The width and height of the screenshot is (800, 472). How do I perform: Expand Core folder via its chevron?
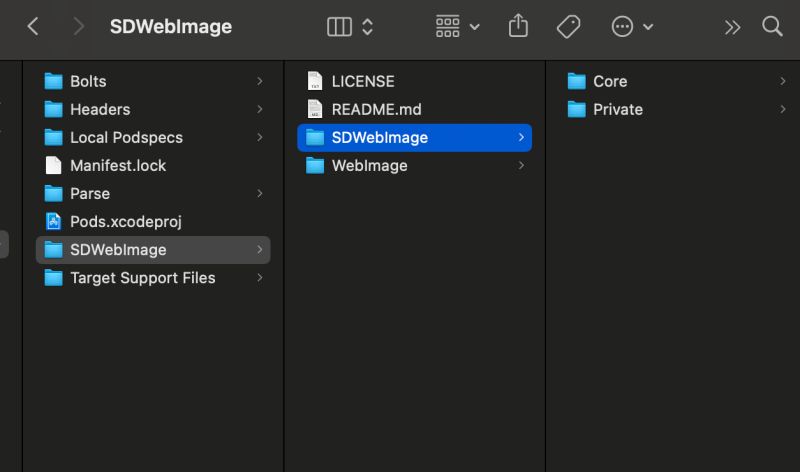783,81
